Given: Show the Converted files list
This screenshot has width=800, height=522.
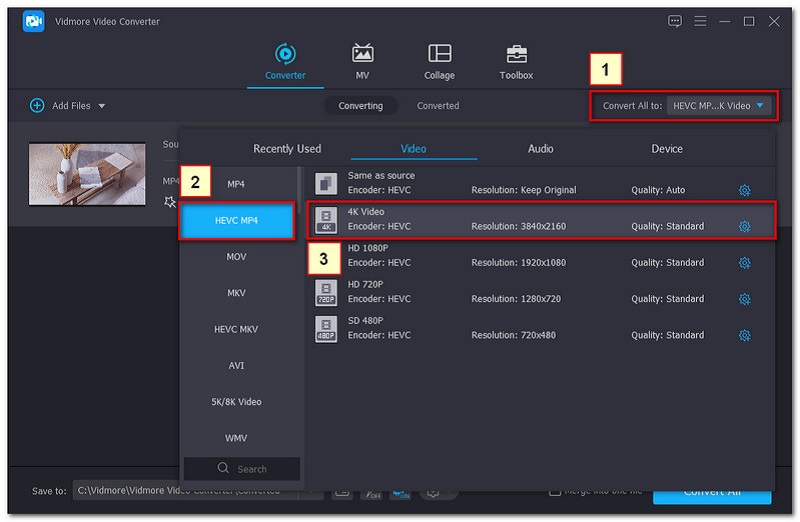Looking at the screenshot, I should (438, 105).
